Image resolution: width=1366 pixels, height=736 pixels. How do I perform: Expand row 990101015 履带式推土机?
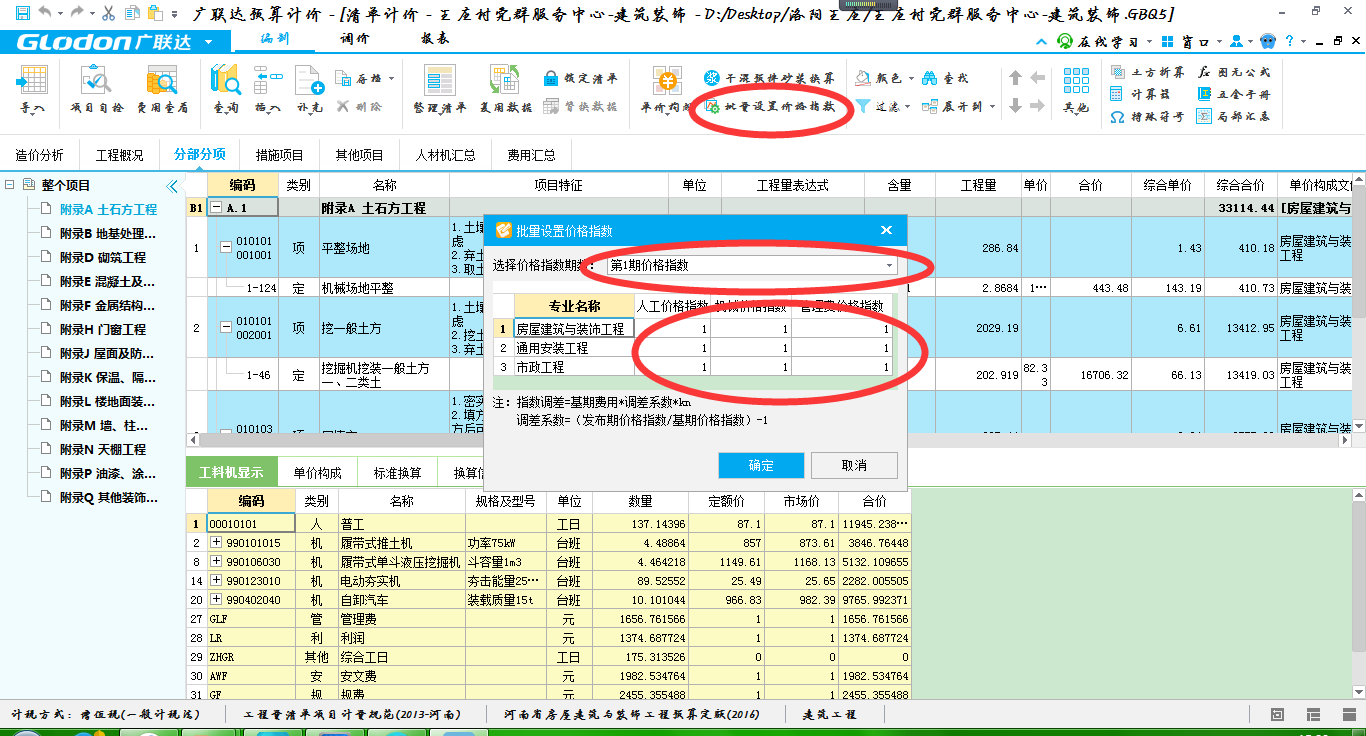click(x=216, y=543)
